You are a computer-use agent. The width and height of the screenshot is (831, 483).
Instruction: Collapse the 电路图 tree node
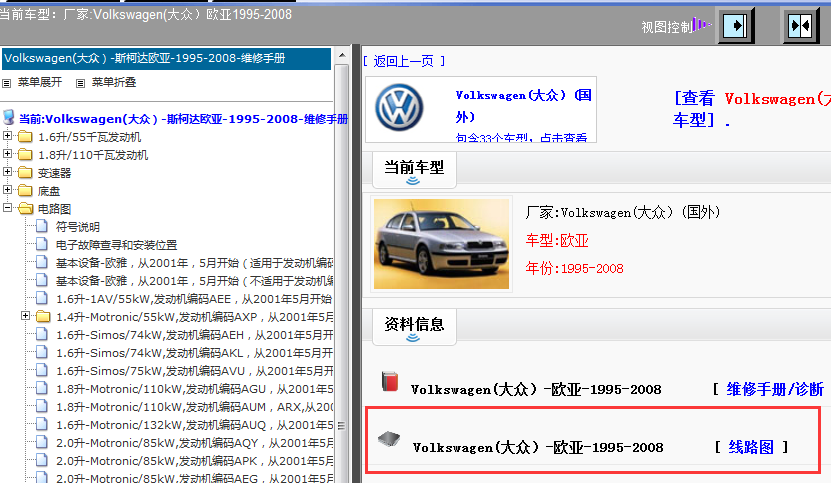[x=7, y=207]
